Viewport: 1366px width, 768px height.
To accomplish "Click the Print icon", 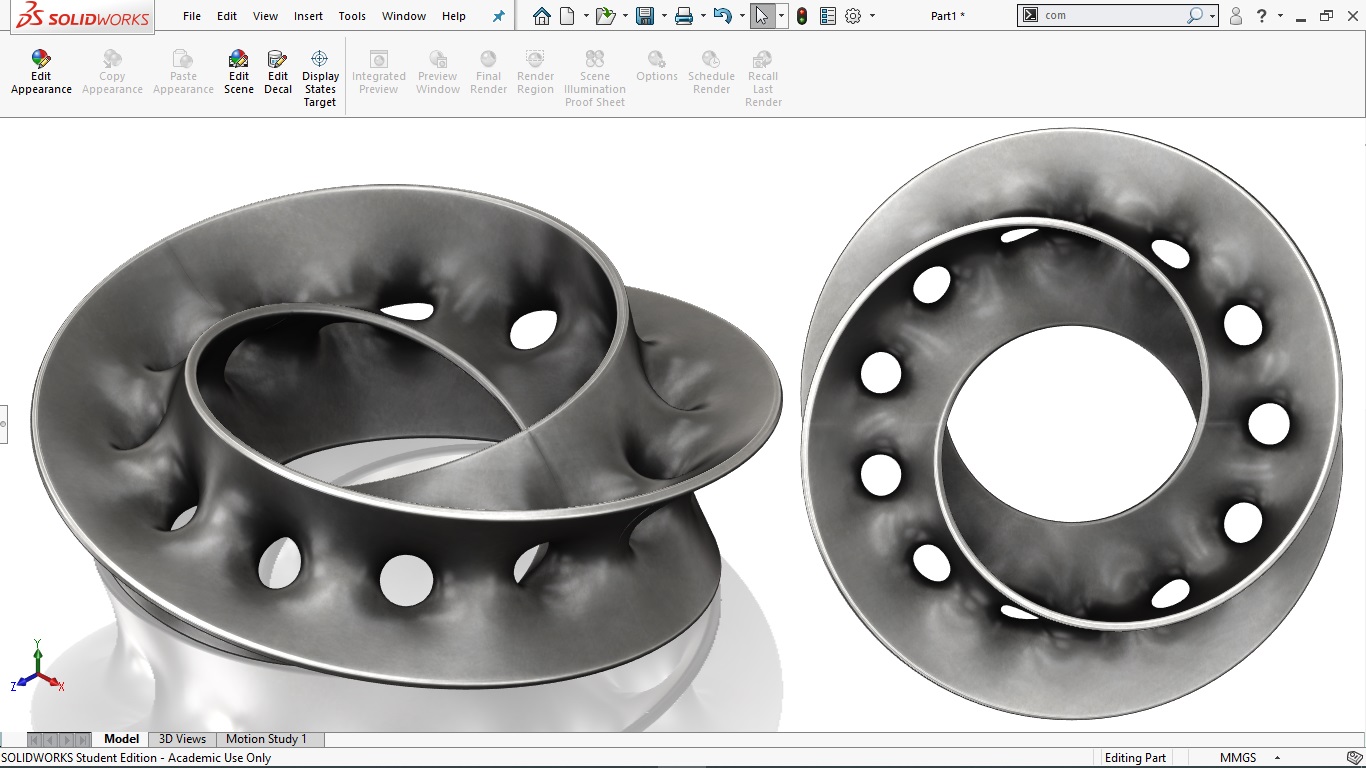I will pyautogui.click(x=684, y=16).
